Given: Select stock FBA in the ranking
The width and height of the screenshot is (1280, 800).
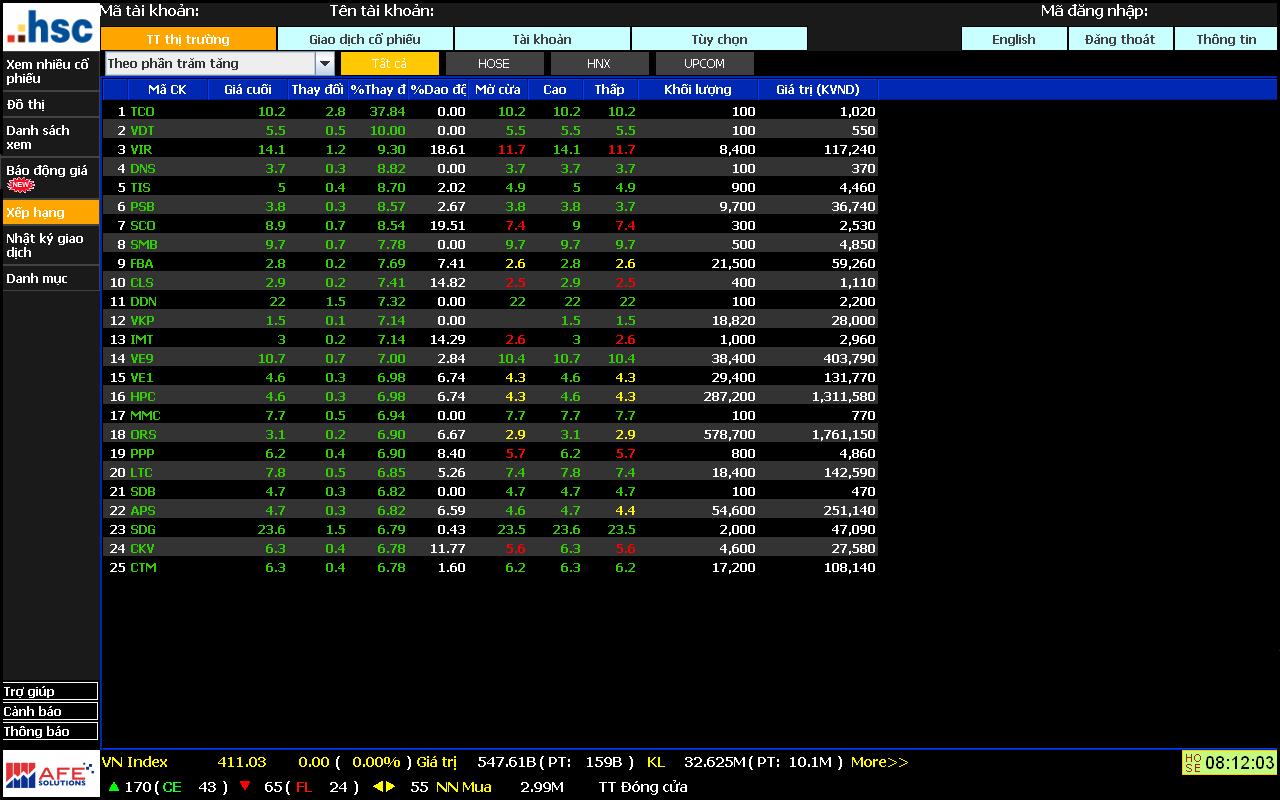Looking at the screenshot, I should click(142, 263).
